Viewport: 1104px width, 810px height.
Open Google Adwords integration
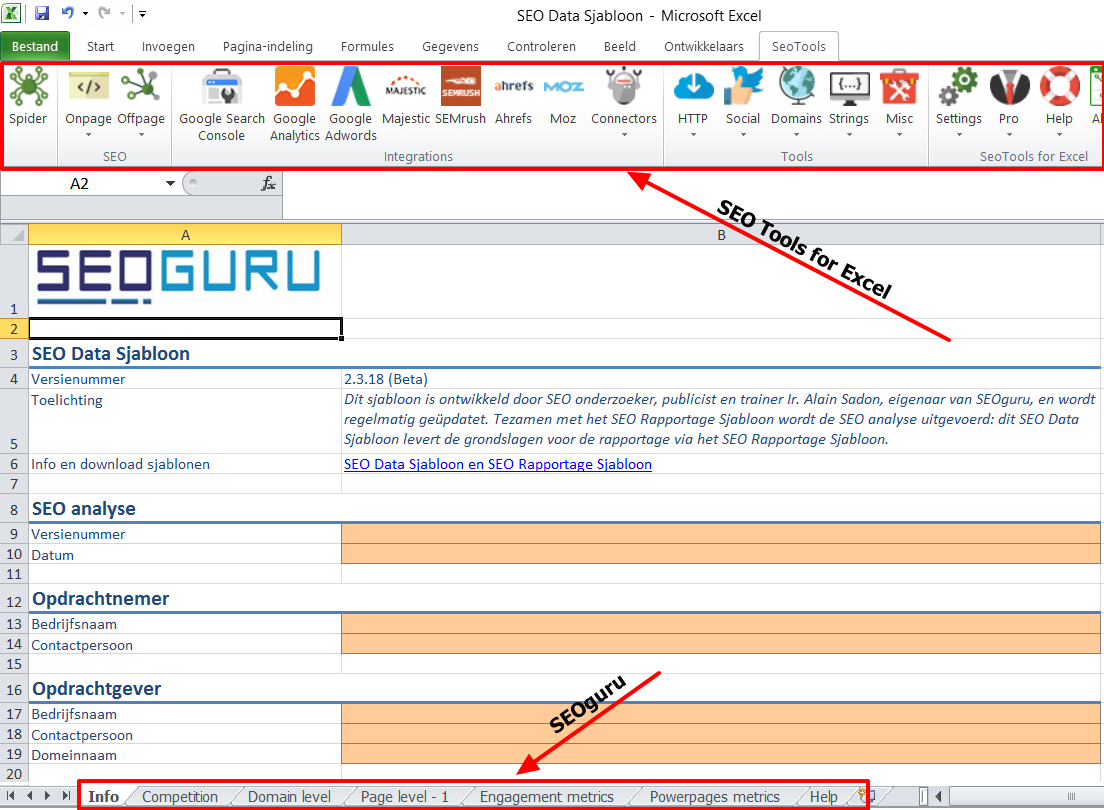click(351, 104)
